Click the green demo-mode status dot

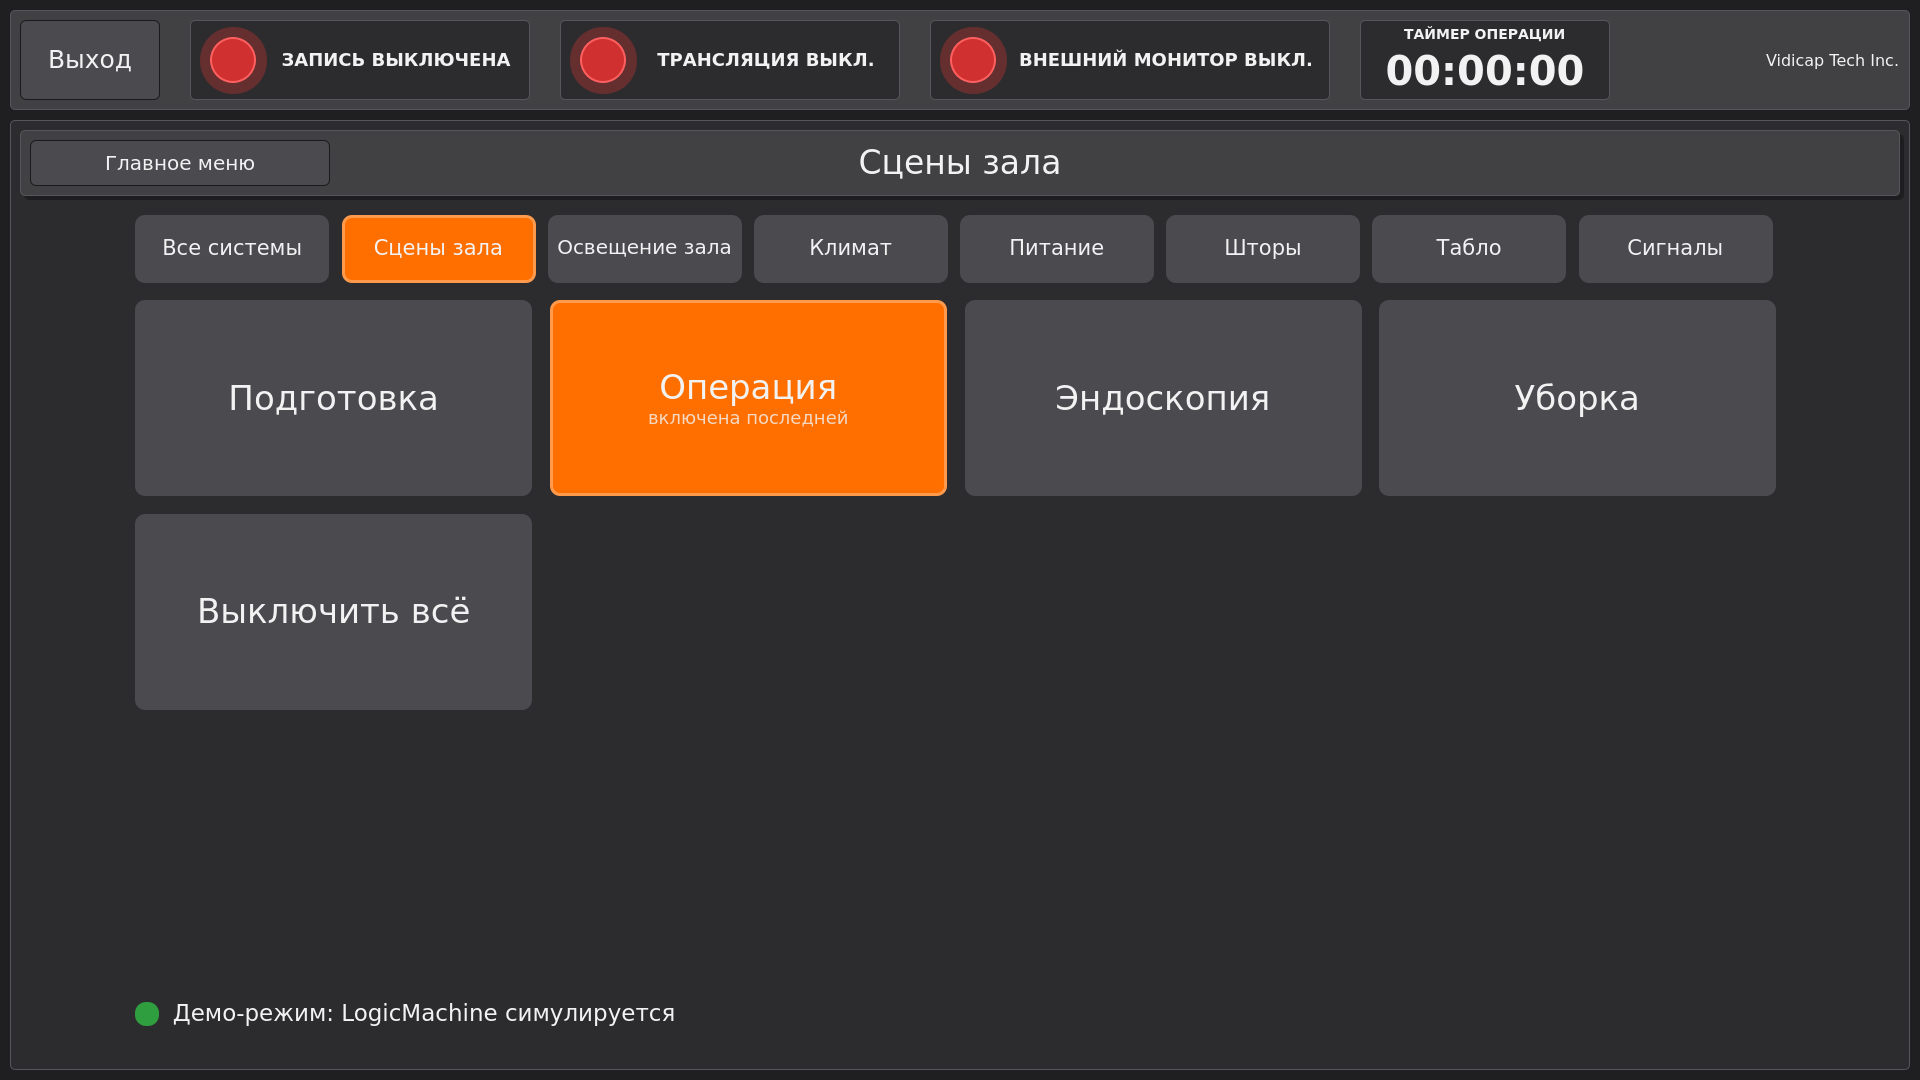[147, 1014]
